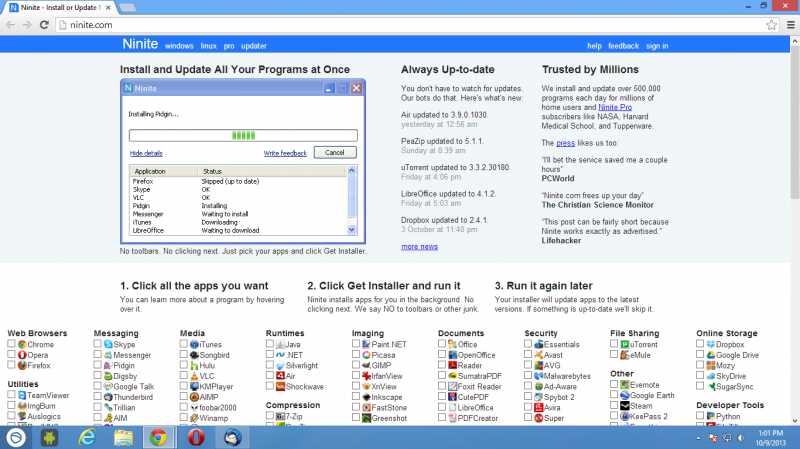Open the feedback link in header

(623, 46)
